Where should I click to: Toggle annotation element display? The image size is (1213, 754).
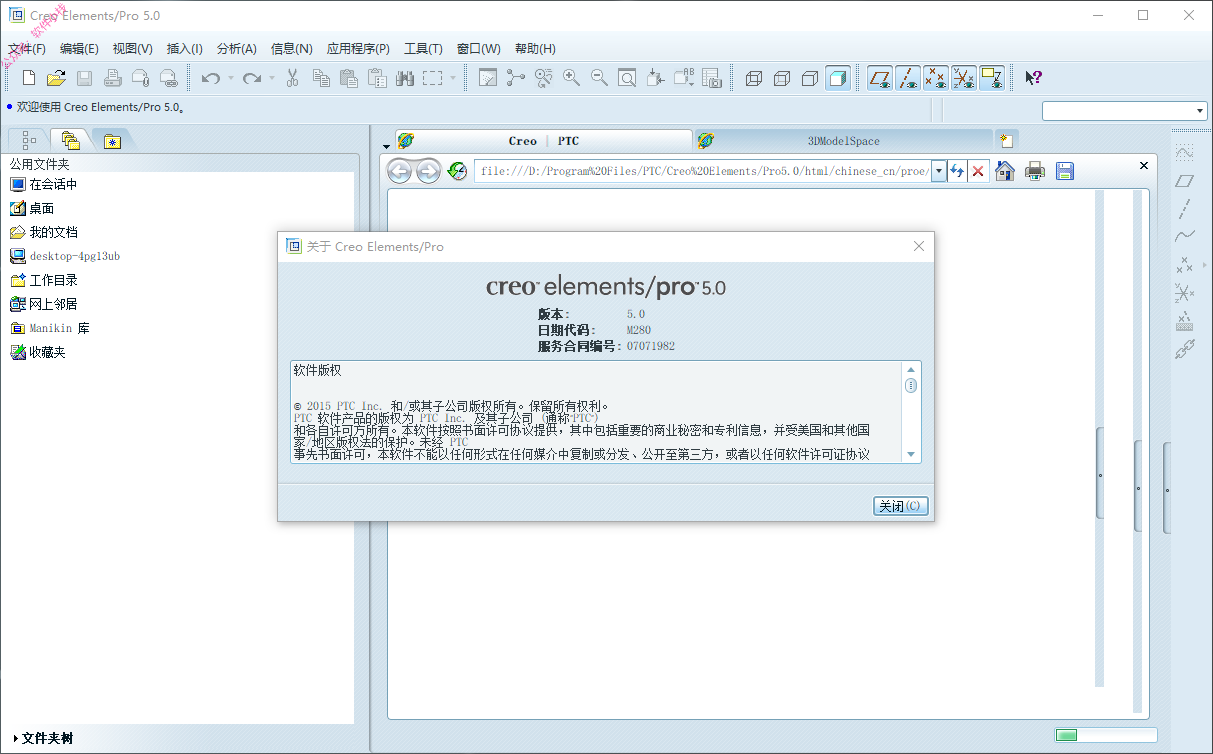tap(992, 78)
